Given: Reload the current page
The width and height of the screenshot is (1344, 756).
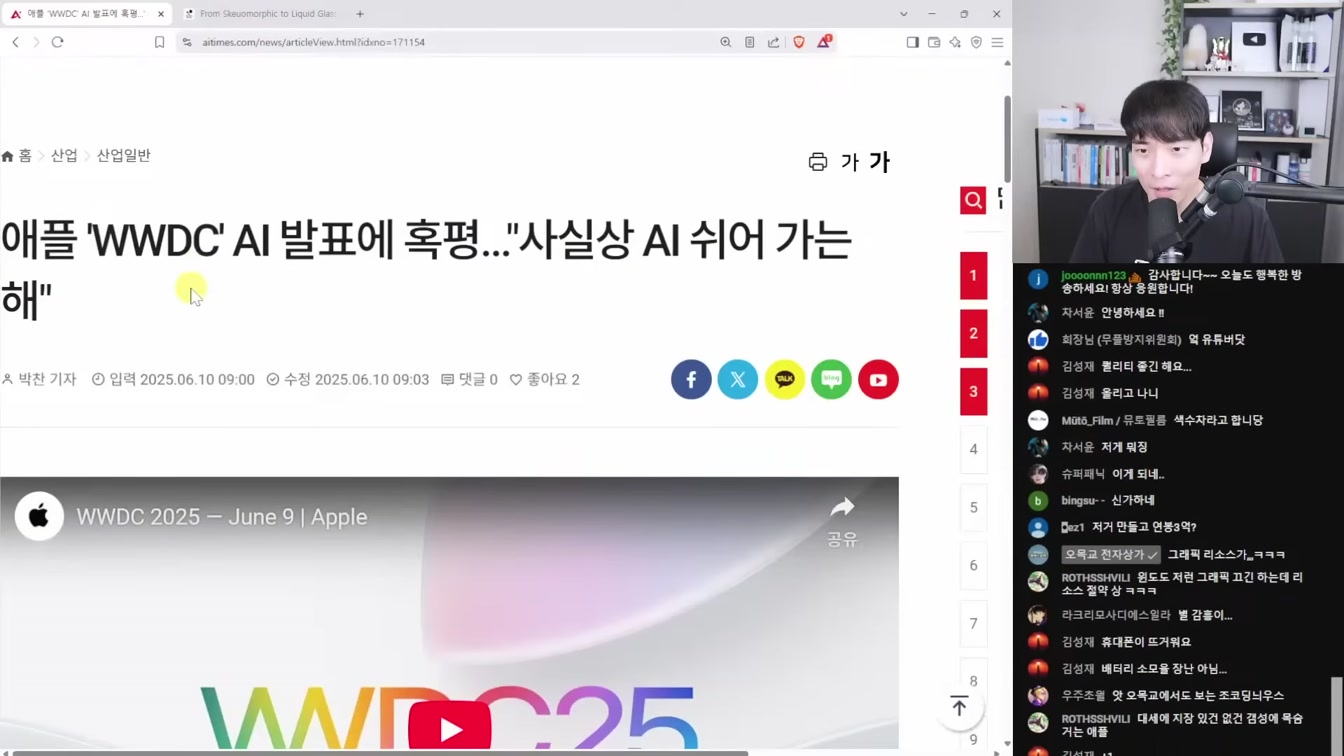Looking at the screenshot, I should (x=57, y=42).
